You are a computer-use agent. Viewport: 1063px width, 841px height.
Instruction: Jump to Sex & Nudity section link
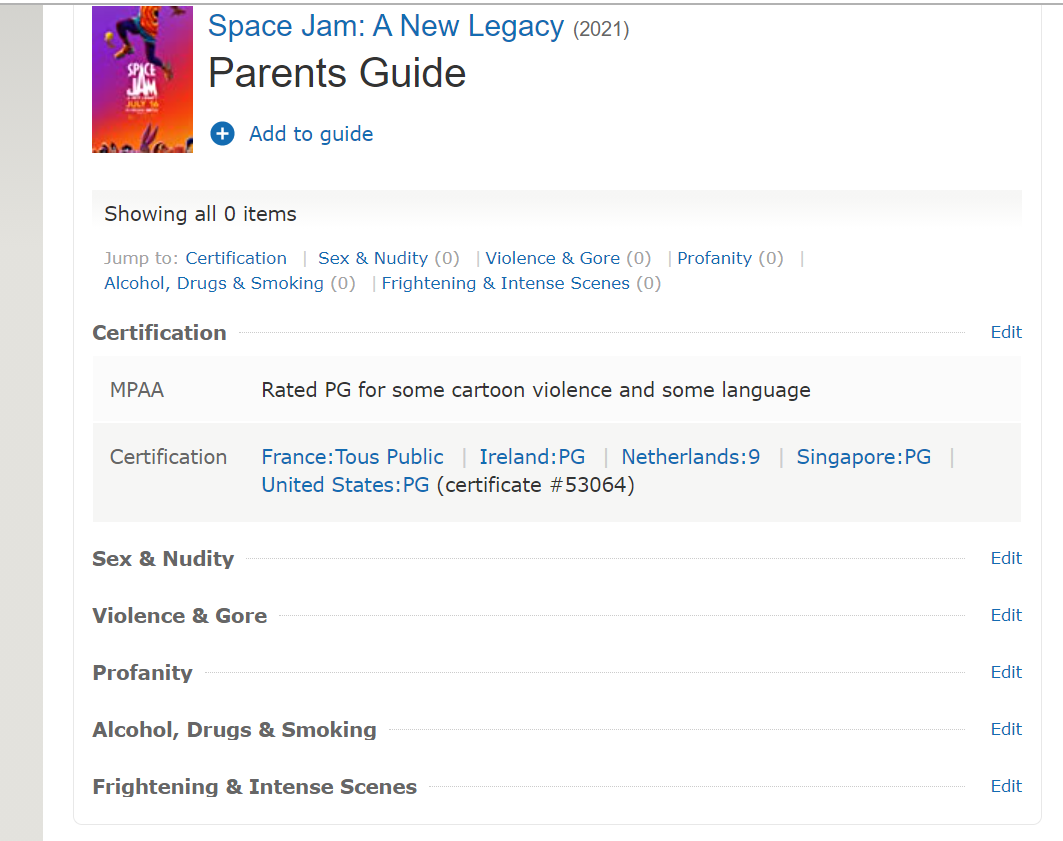(x=373, y=258)
